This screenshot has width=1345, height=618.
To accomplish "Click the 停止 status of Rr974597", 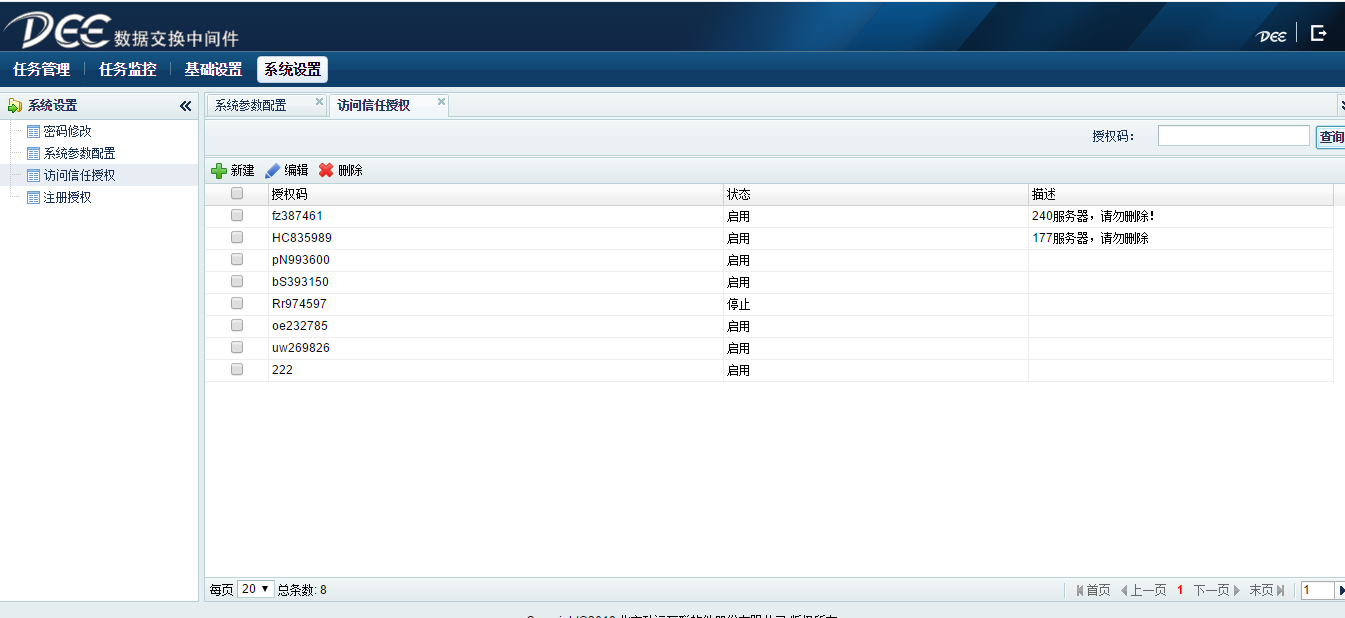I will coord(738,304).
